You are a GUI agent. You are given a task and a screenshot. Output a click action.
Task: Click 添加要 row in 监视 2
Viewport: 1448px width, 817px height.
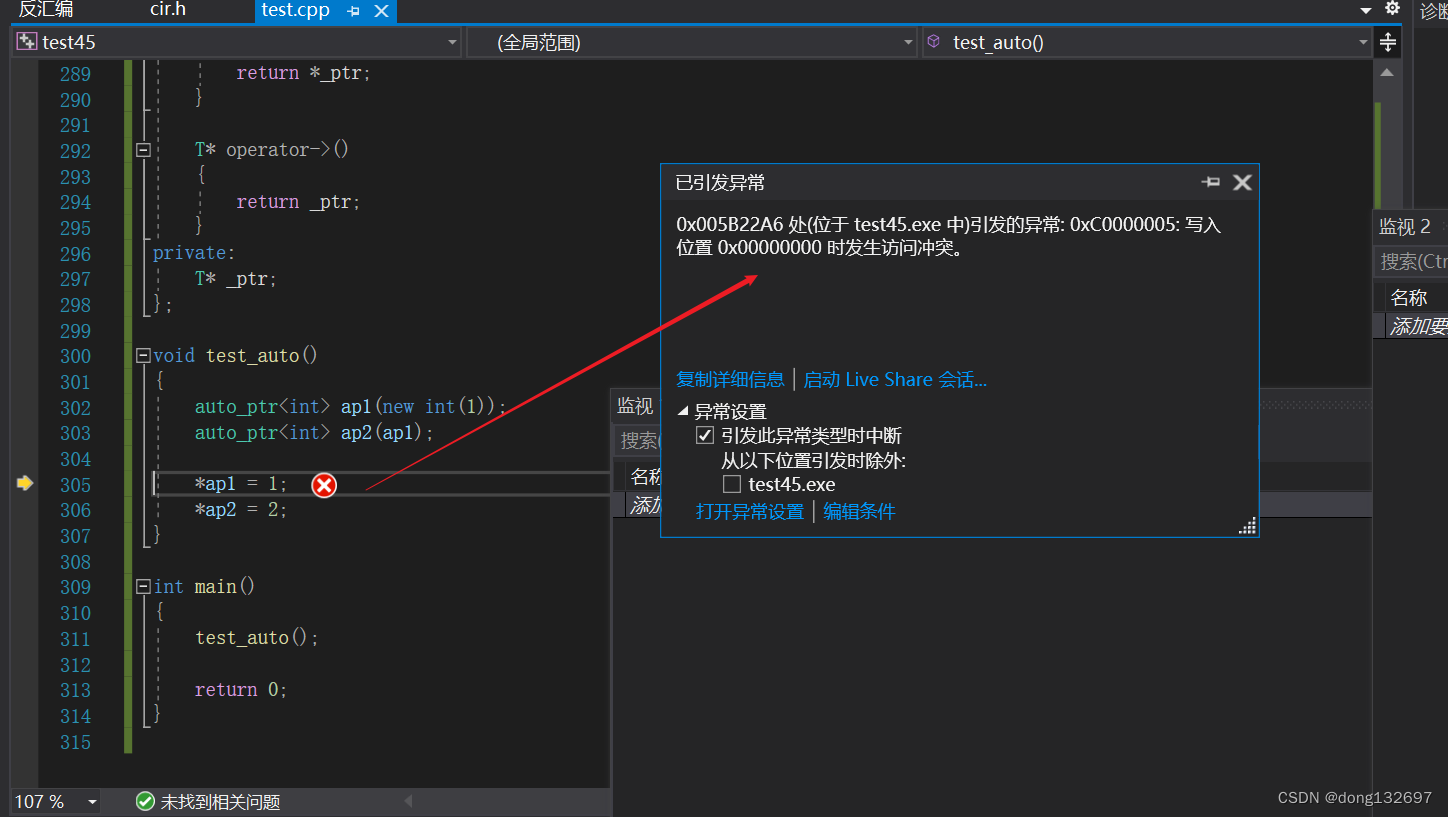[1417, 326]
